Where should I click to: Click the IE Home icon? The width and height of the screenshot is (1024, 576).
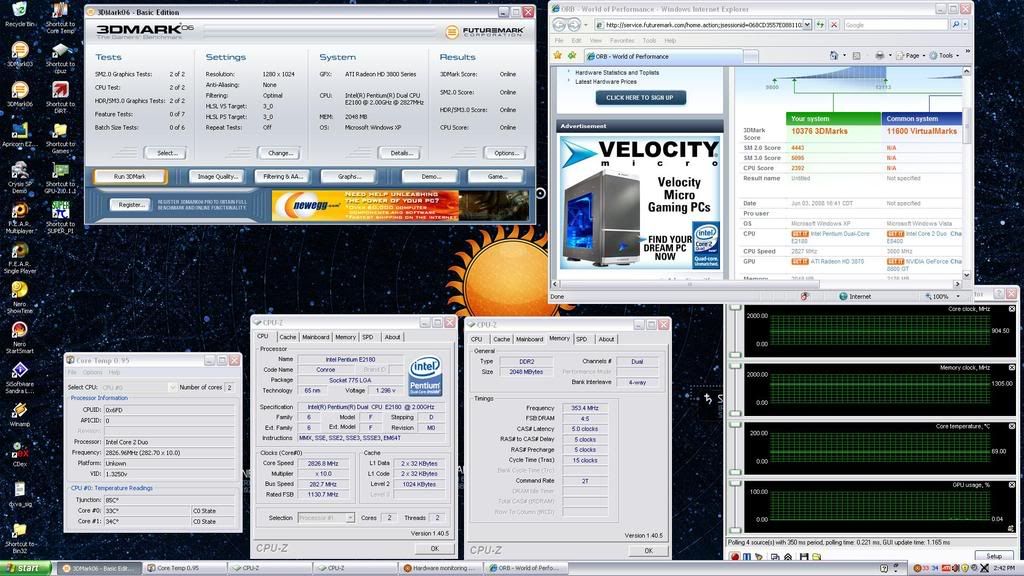(x=833, y=56)
